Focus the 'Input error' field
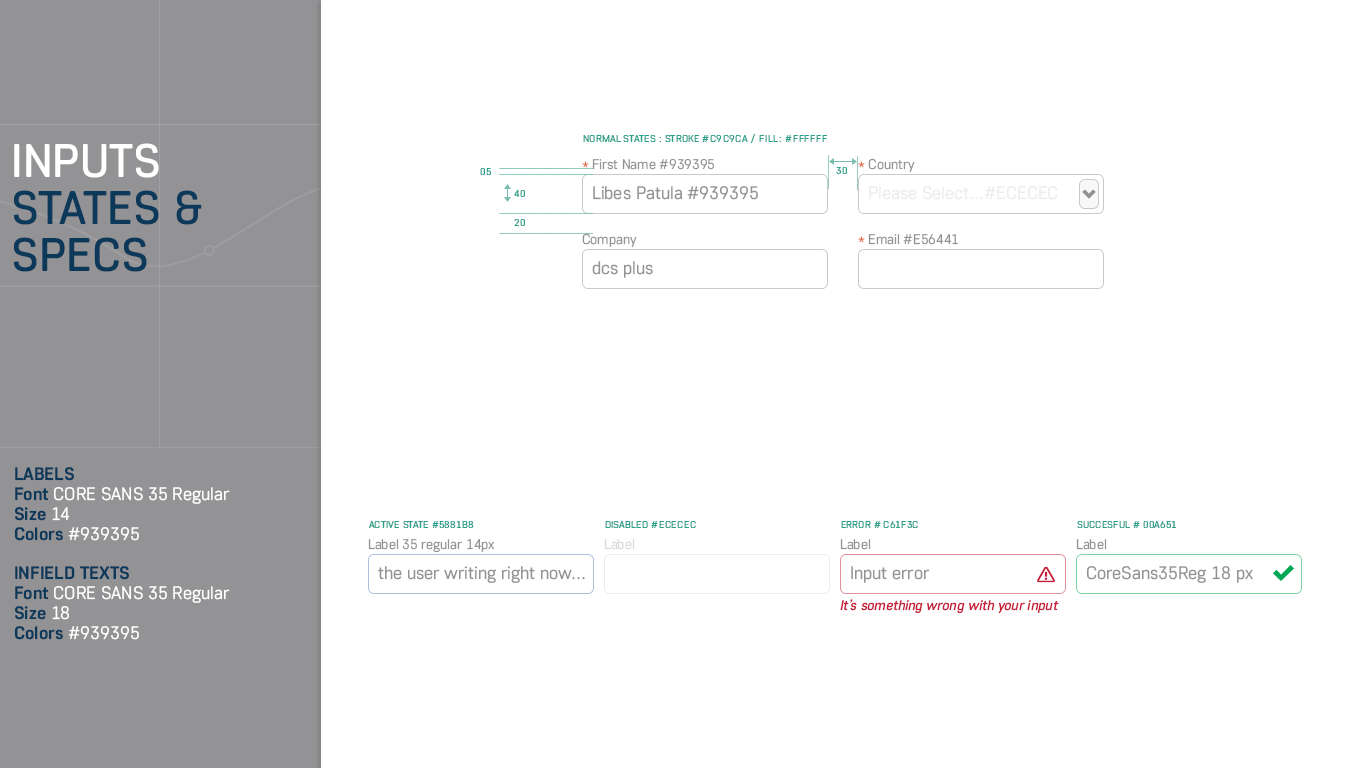 pyautogui.click(x=935, y=574)
